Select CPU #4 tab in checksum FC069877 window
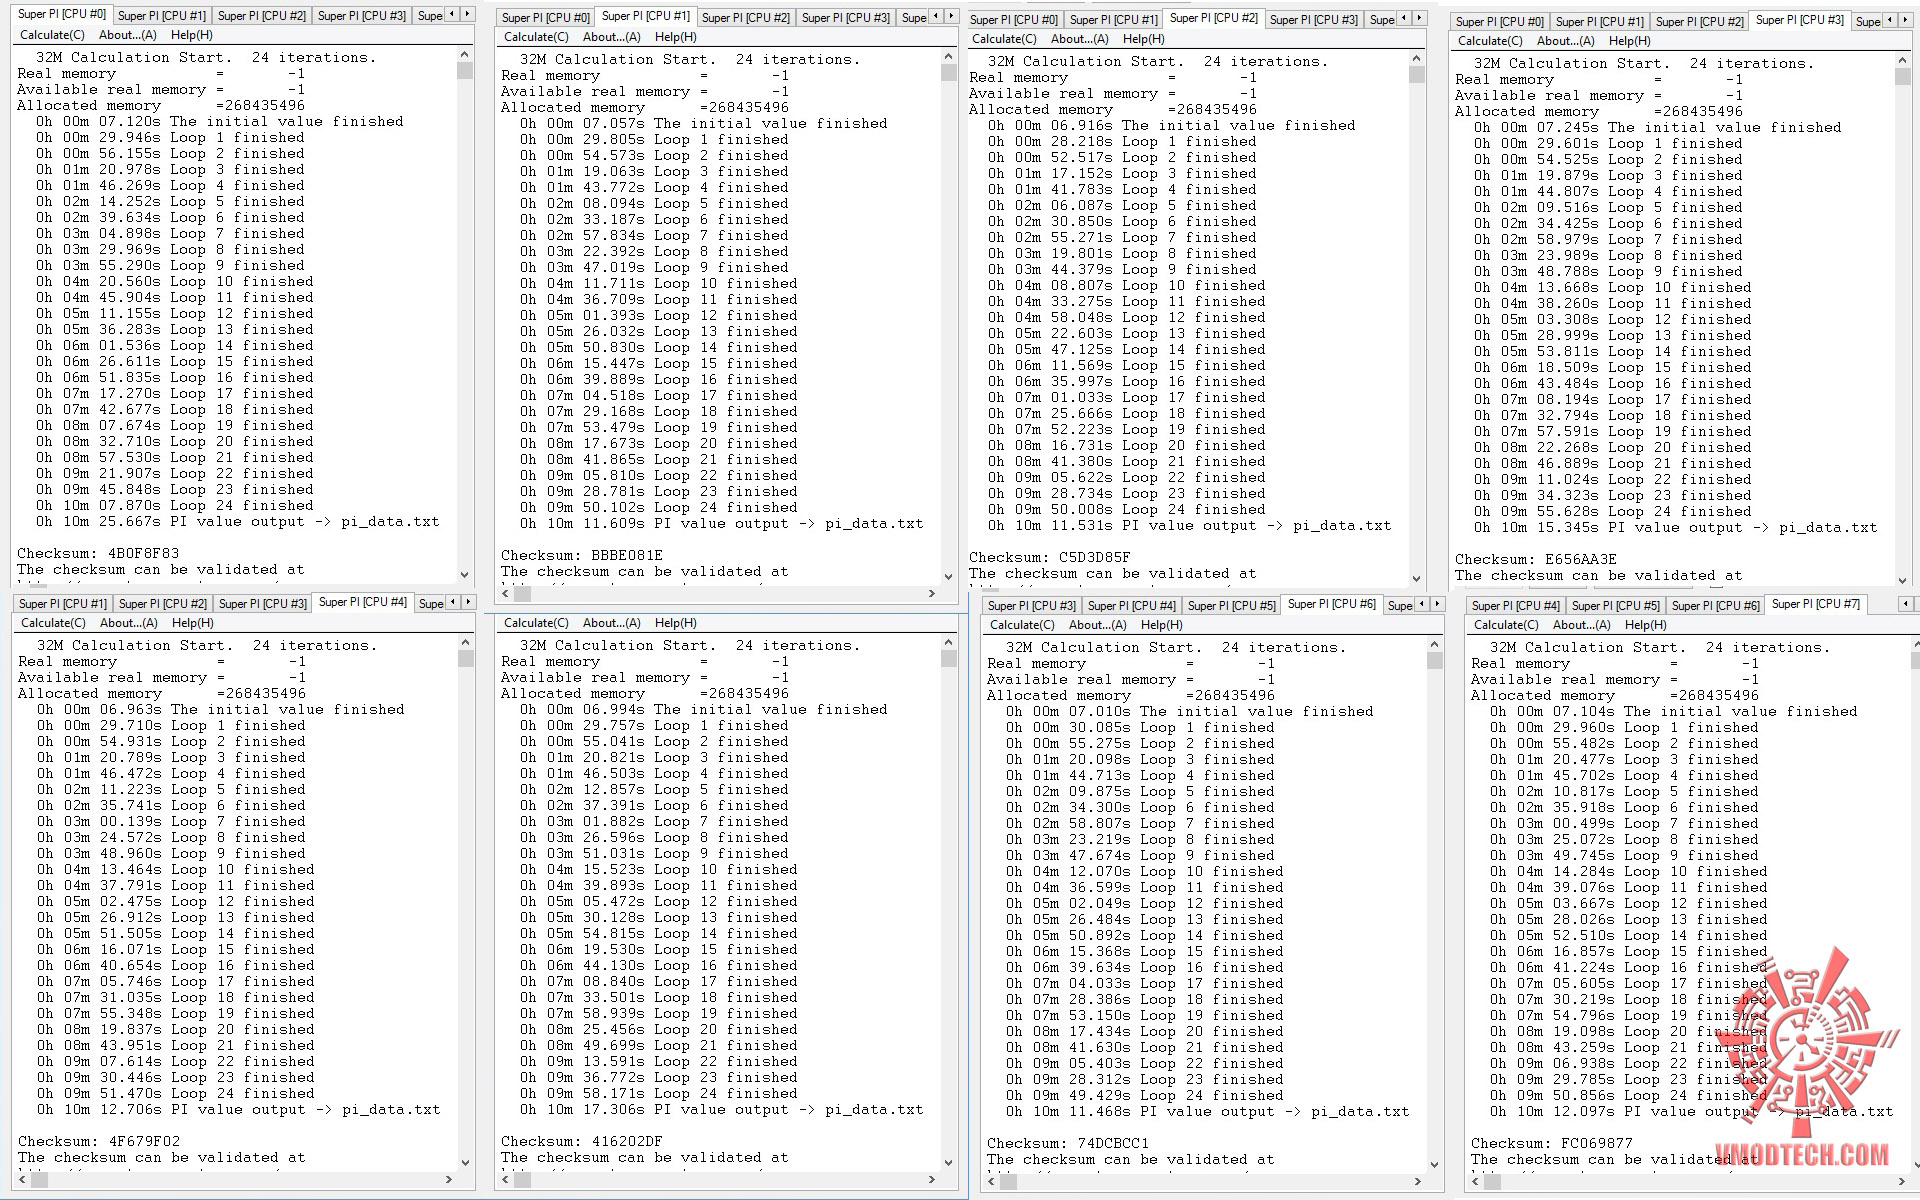The image size is (1920, 1200). 1515,606
